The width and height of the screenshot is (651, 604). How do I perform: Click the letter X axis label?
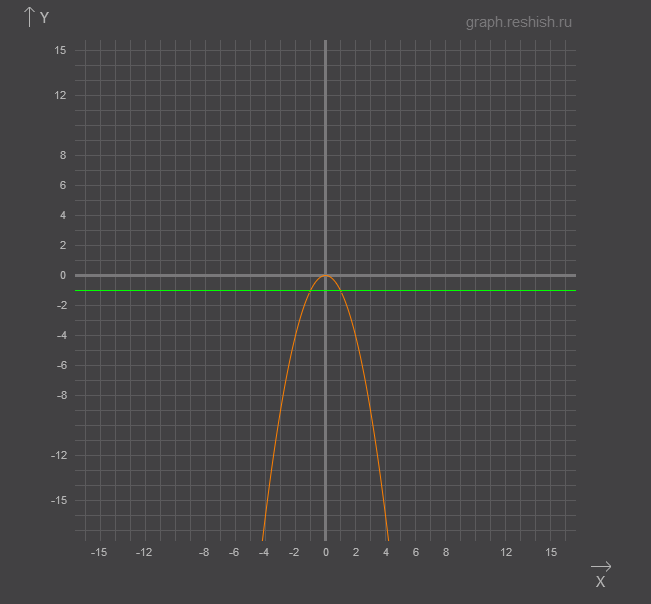[x=600, y=582]
